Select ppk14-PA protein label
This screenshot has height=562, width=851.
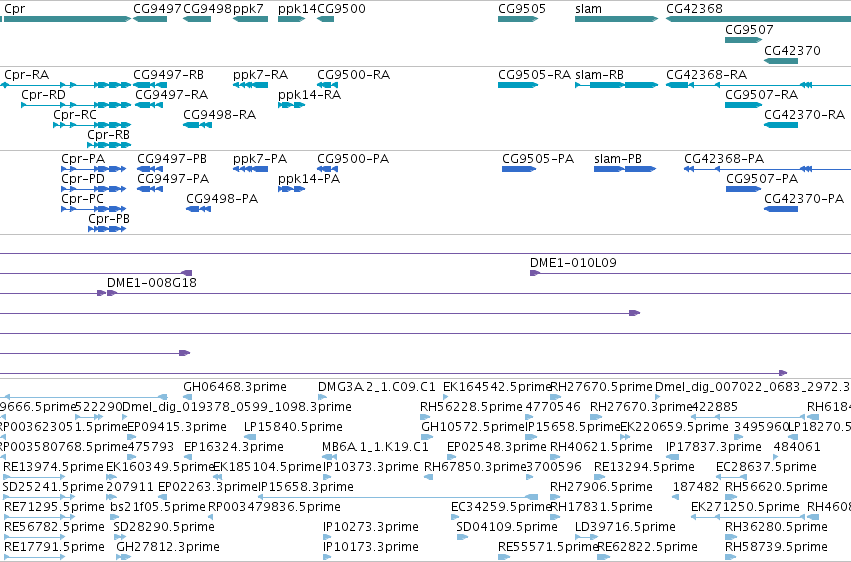(309, 179)
